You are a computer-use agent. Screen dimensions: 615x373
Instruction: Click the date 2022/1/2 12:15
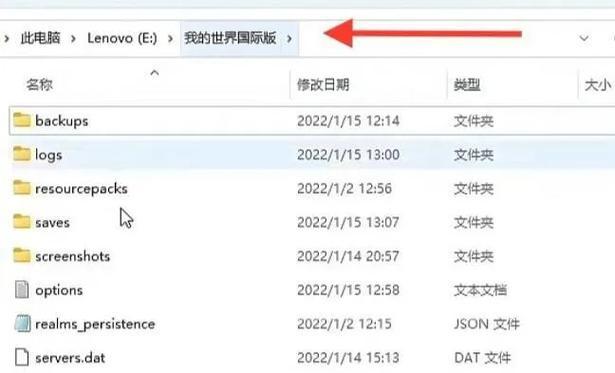click(344, 324)
